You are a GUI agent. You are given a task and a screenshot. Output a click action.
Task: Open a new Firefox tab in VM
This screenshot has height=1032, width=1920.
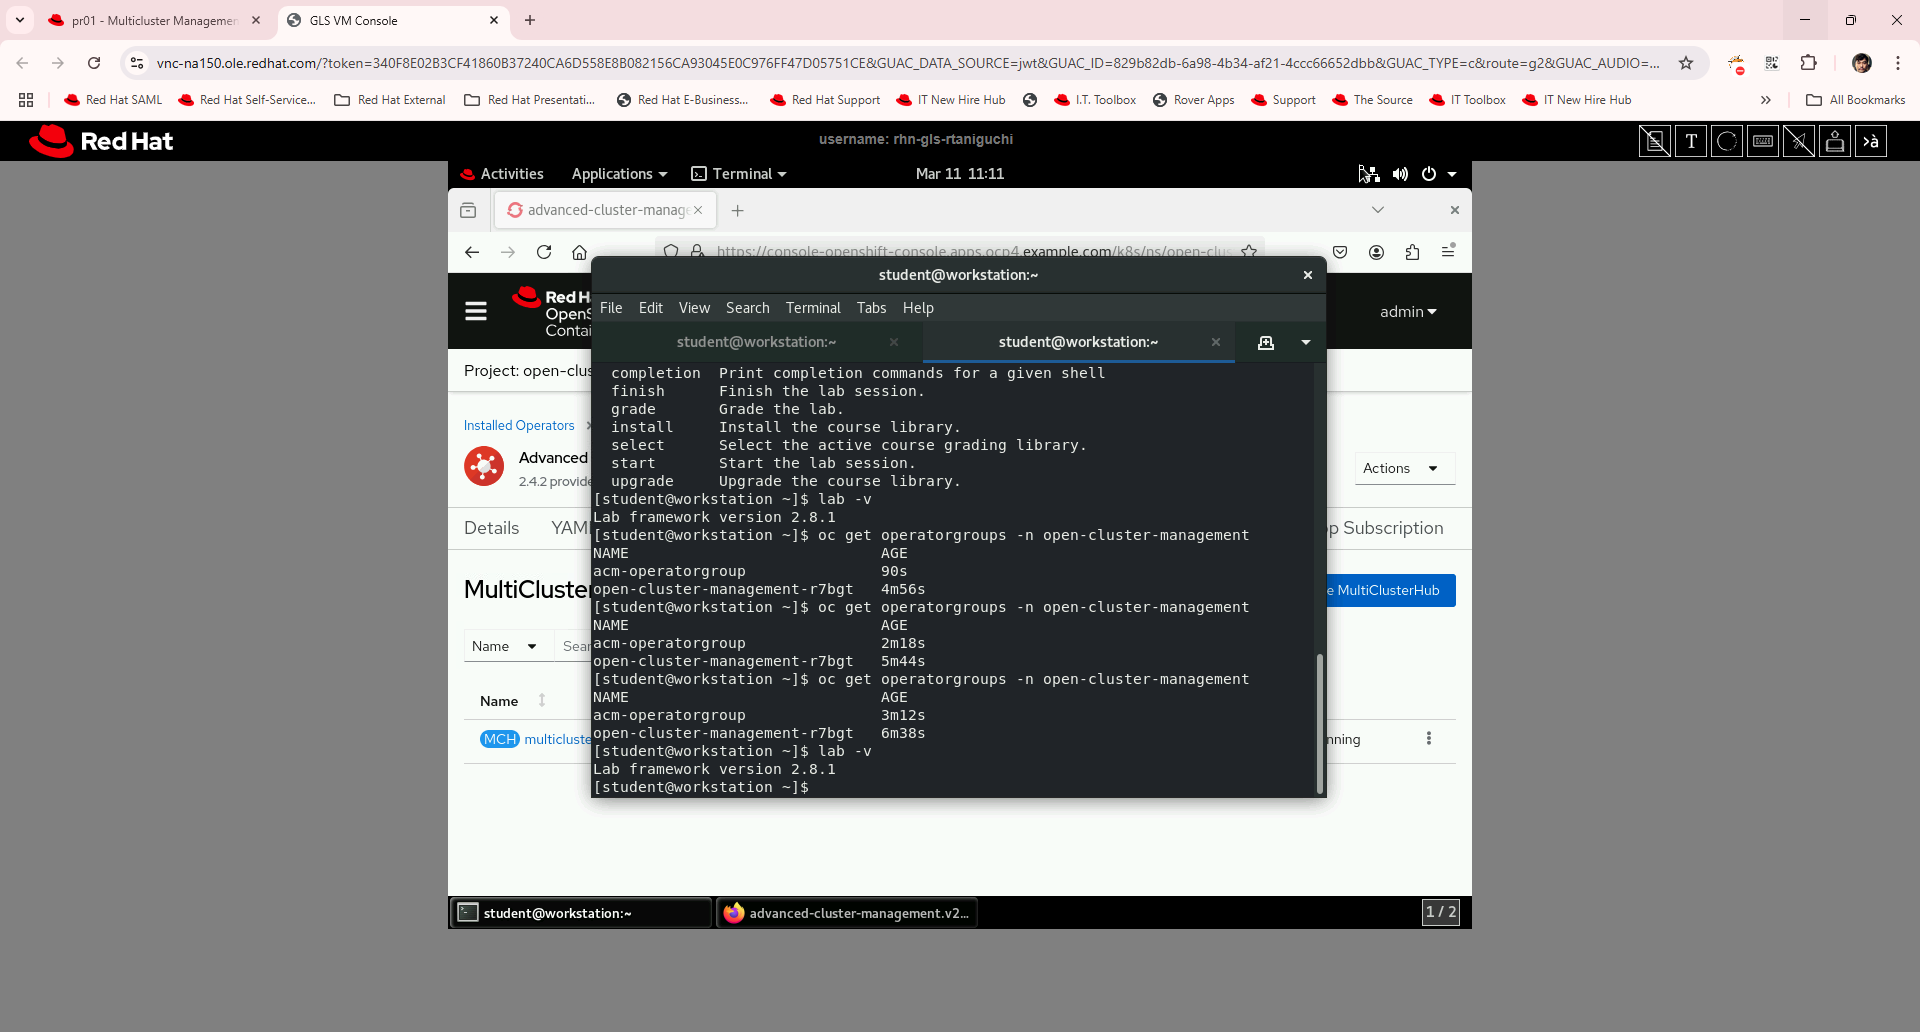tap(737, 210)
